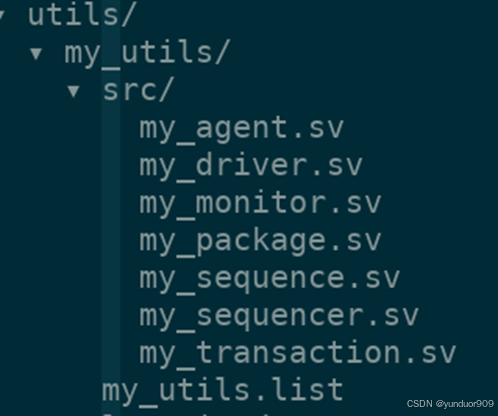The height and width of the screenshot is (416, 498).
Task: Select the utils/ folder name
Action: (x=81, y=15)
